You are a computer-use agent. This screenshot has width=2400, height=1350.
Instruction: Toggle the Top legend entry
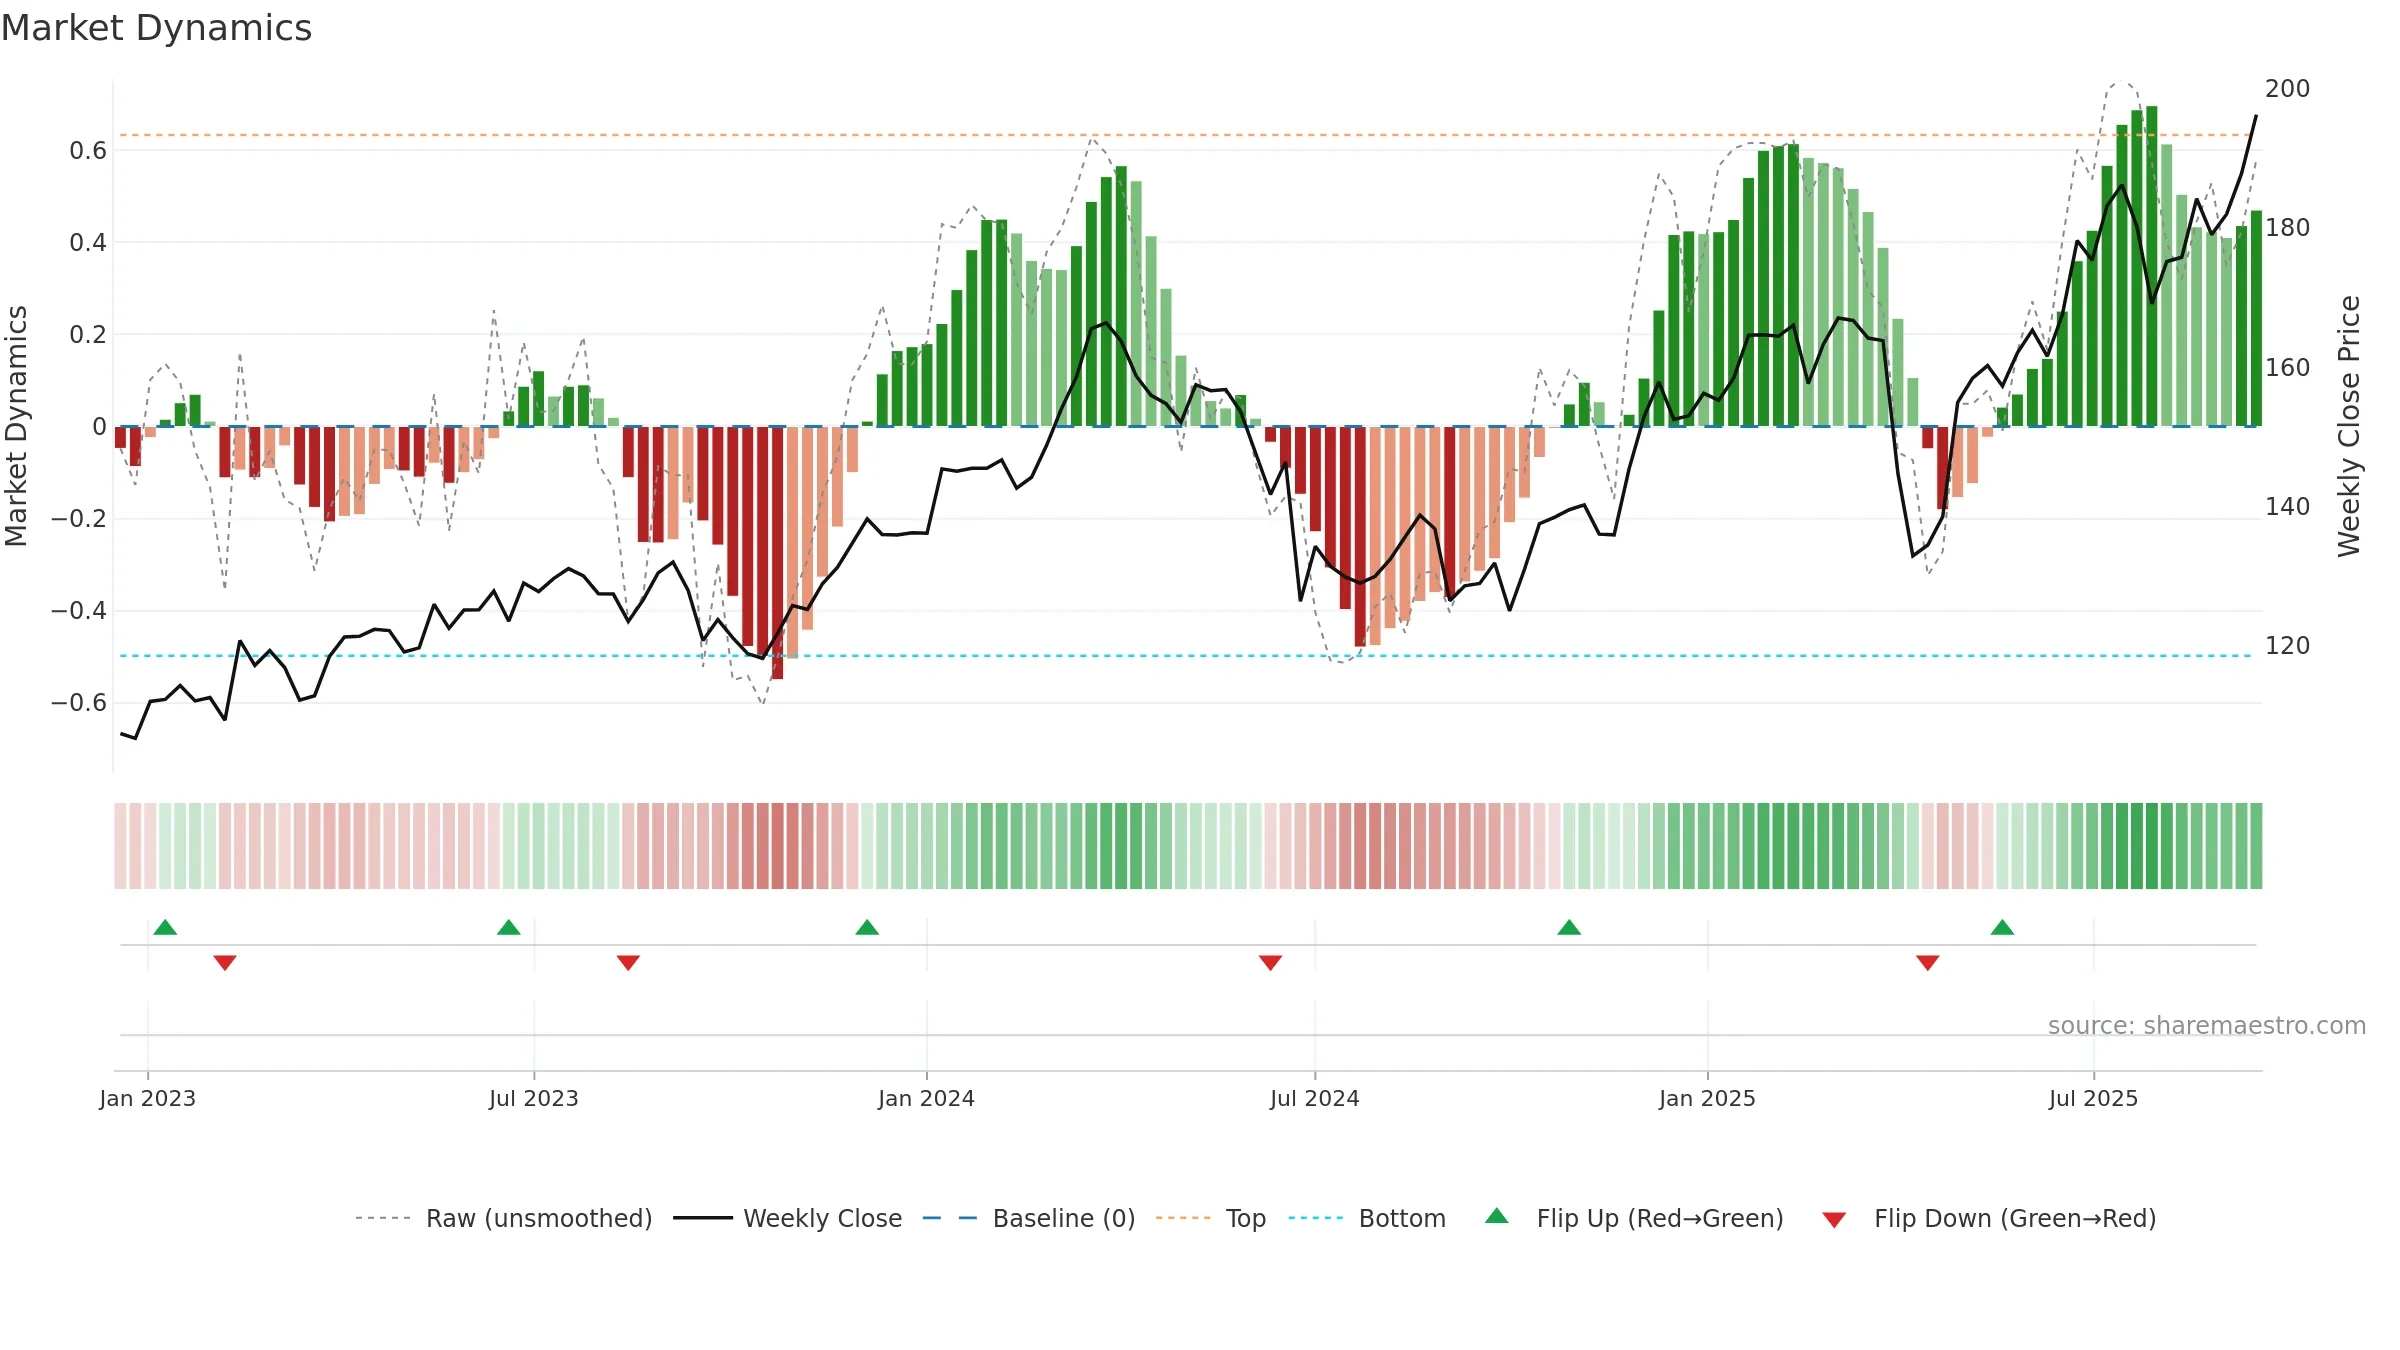(1210, 1218)
